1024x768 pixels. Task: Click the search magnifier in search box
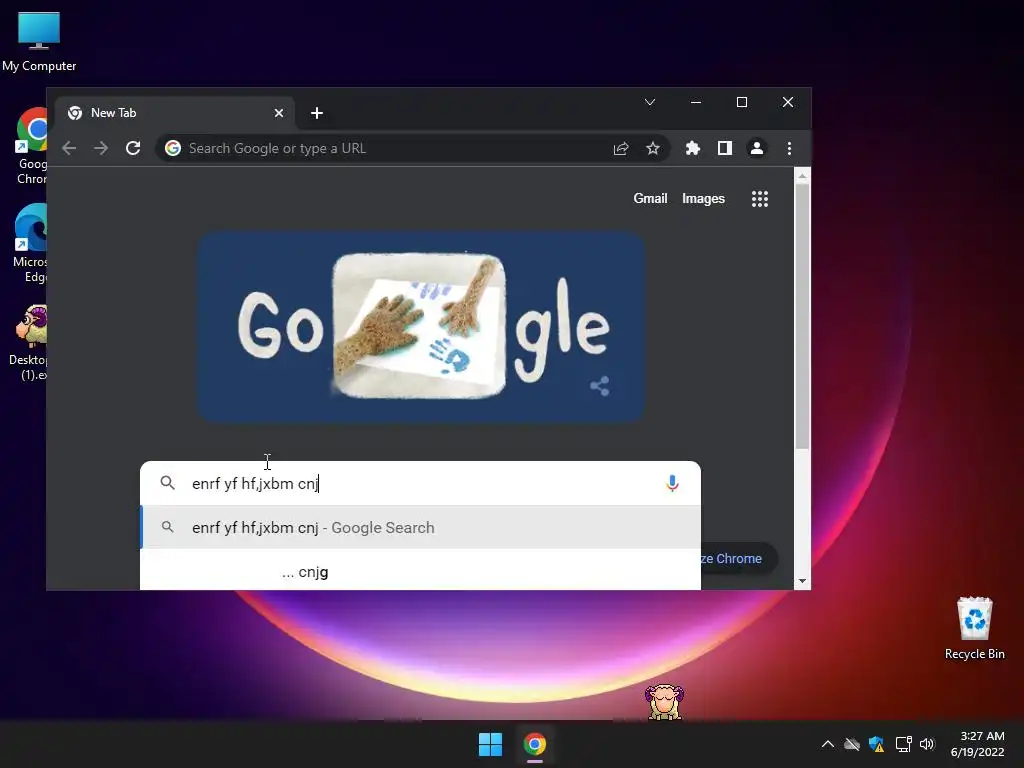pyautogui.click(x=168, y=483)
